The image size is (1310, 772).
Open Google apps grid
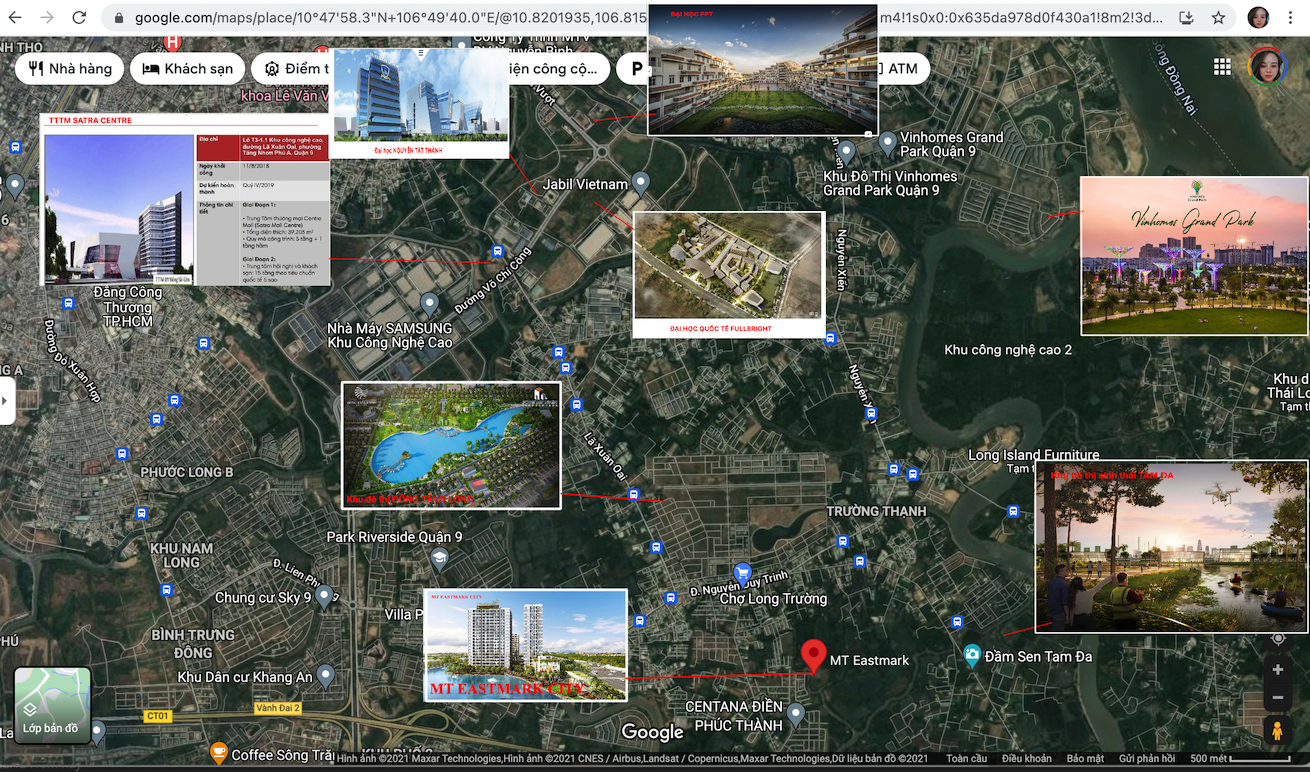coord(1222,67)
